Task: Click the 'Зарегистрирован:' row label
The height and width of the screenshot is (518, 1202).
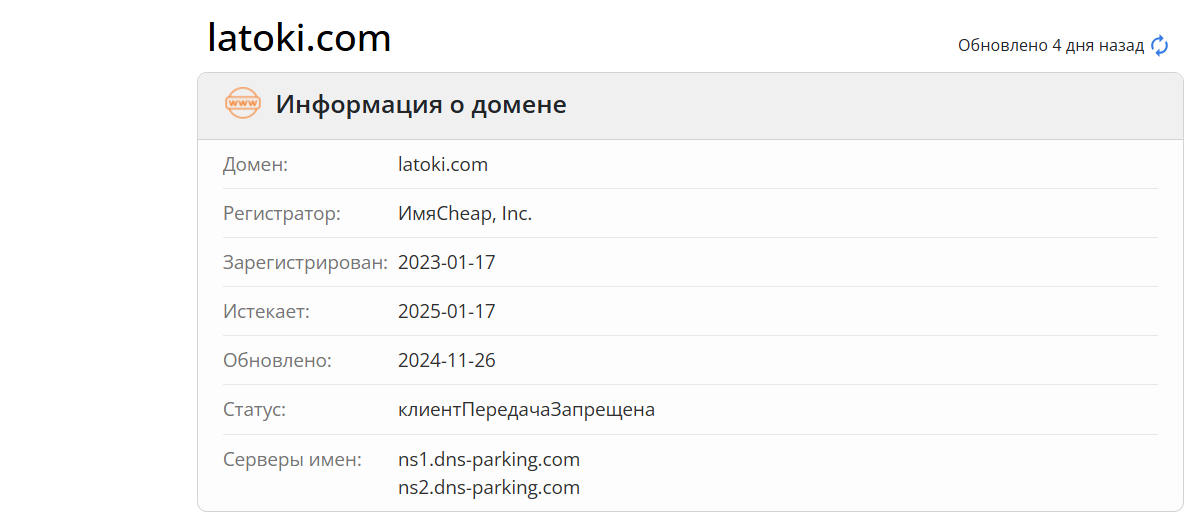Action: 305,262
